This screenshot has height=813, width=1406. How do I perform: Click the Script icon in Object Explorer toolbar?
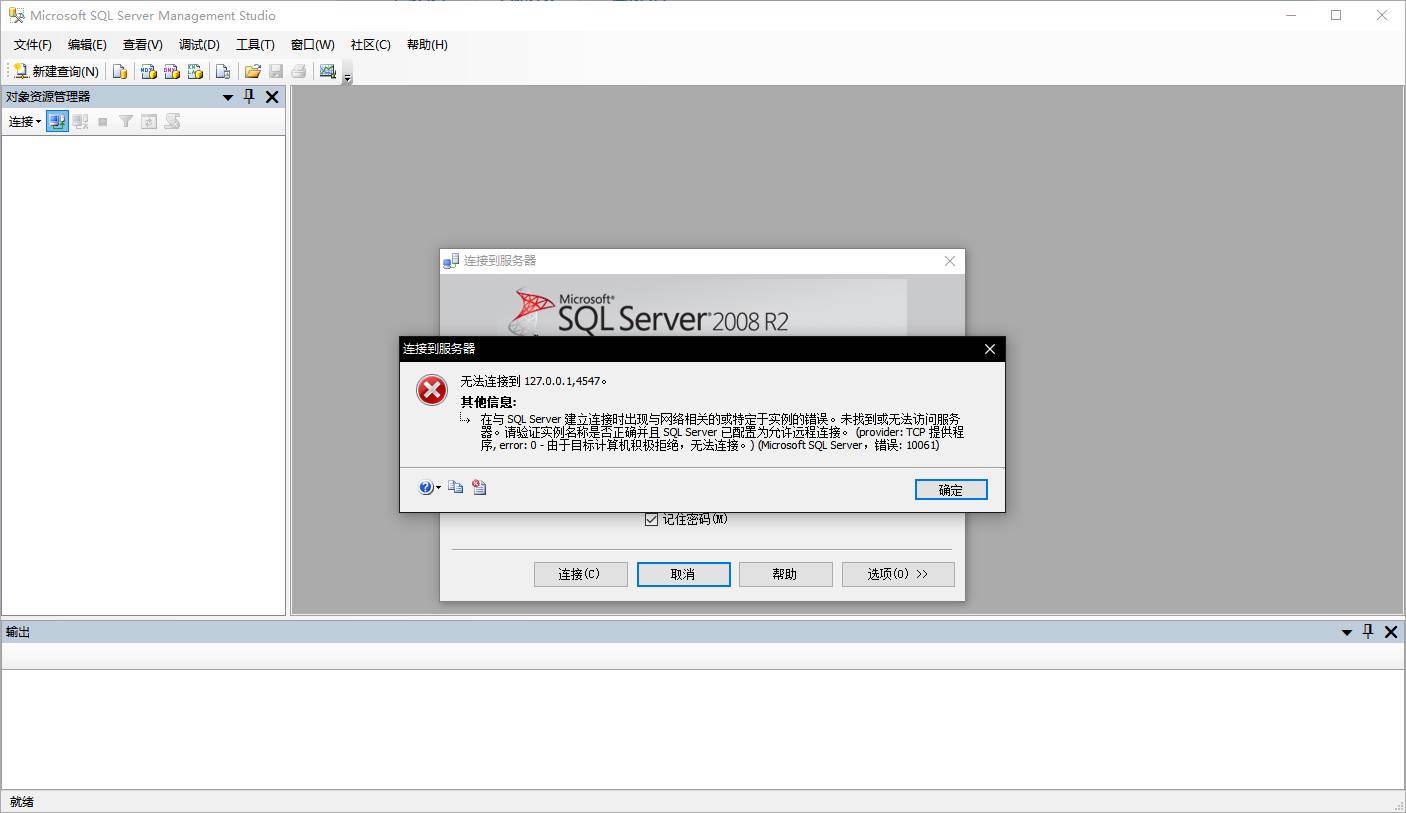point(172,121)
